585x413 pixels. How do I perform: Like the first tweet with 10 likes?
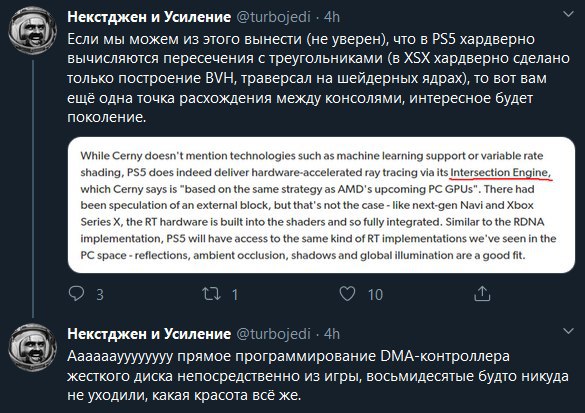[347, 293]
